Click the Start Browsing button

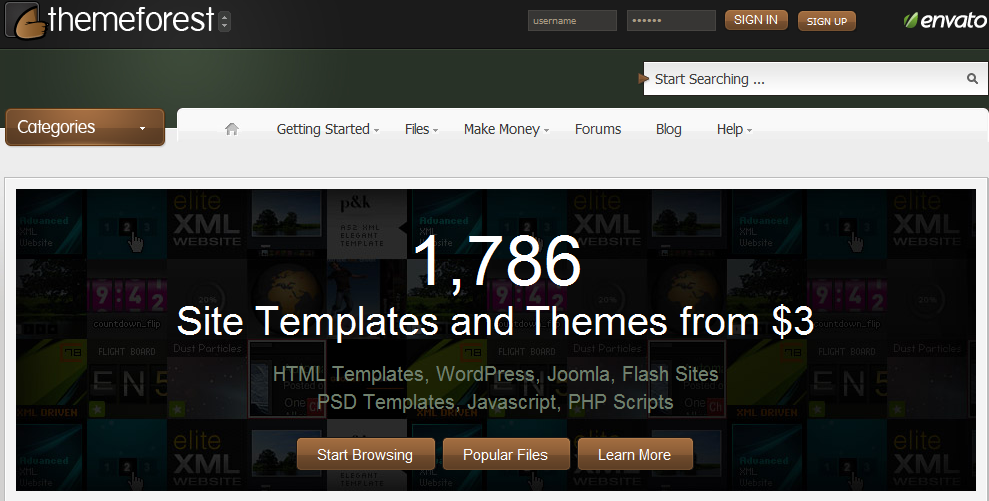(x=365, y=454)
